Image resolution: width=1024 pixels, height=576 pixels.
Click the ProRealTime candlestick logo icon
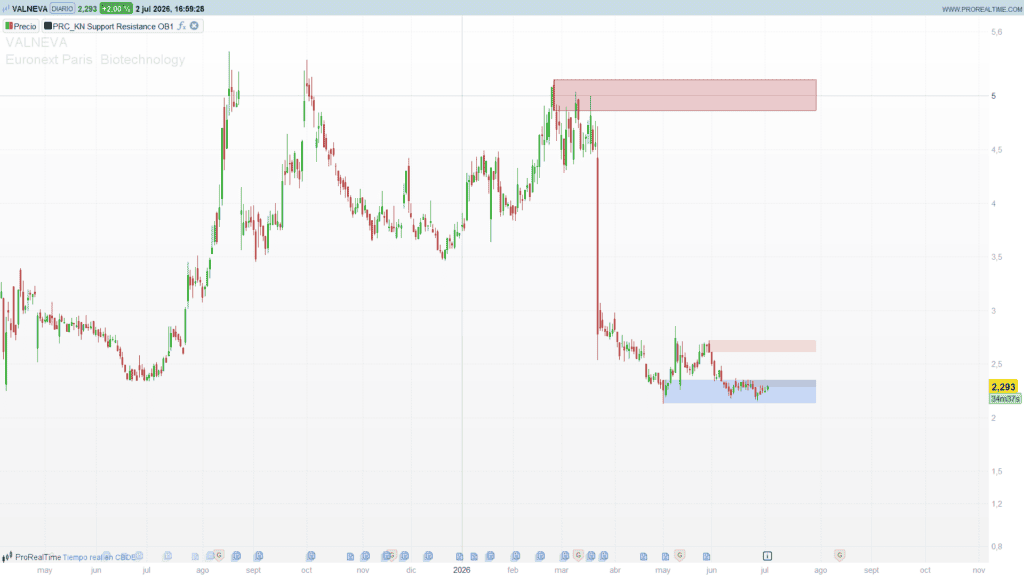7,557
